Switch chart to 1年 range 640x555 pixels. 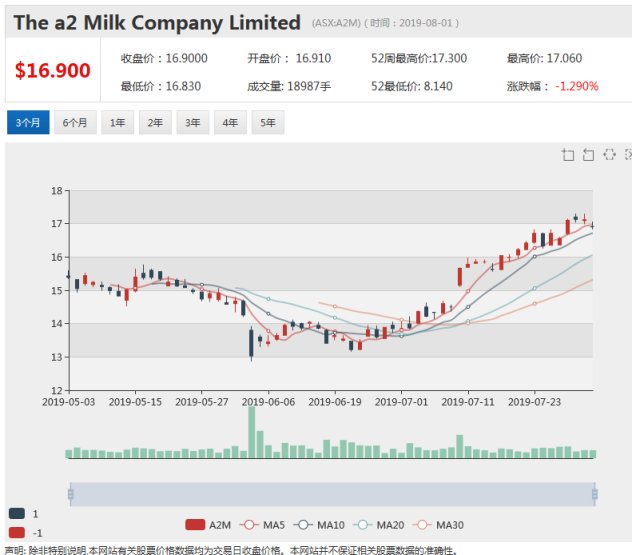tap(118, 122)
